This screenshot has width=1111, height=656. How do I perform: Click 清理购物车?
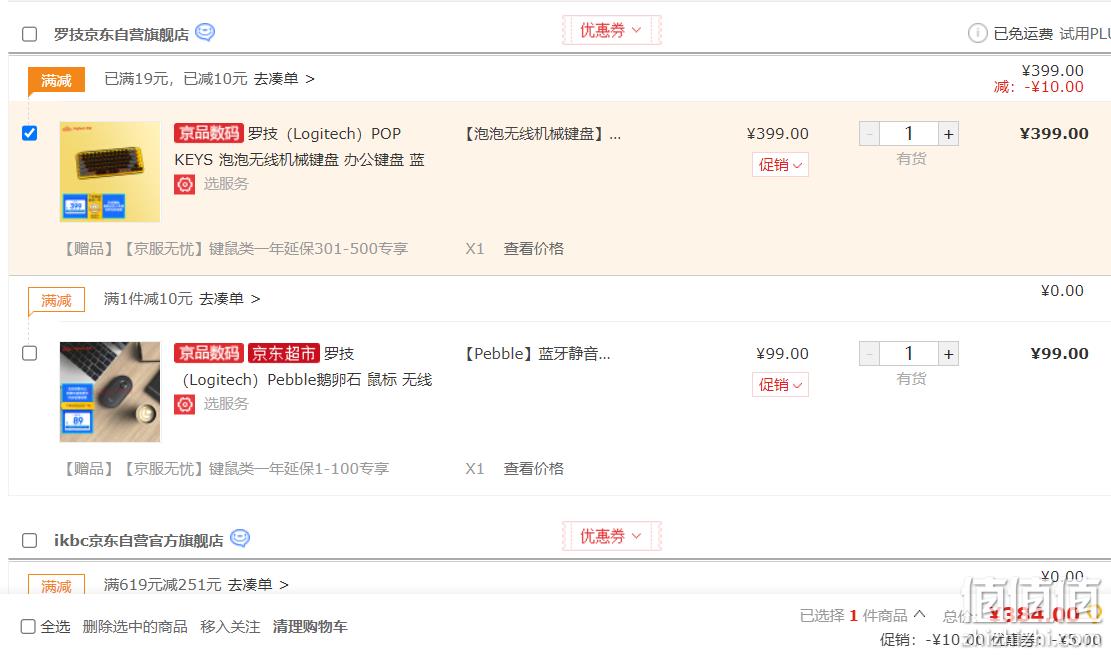[310, 626]
